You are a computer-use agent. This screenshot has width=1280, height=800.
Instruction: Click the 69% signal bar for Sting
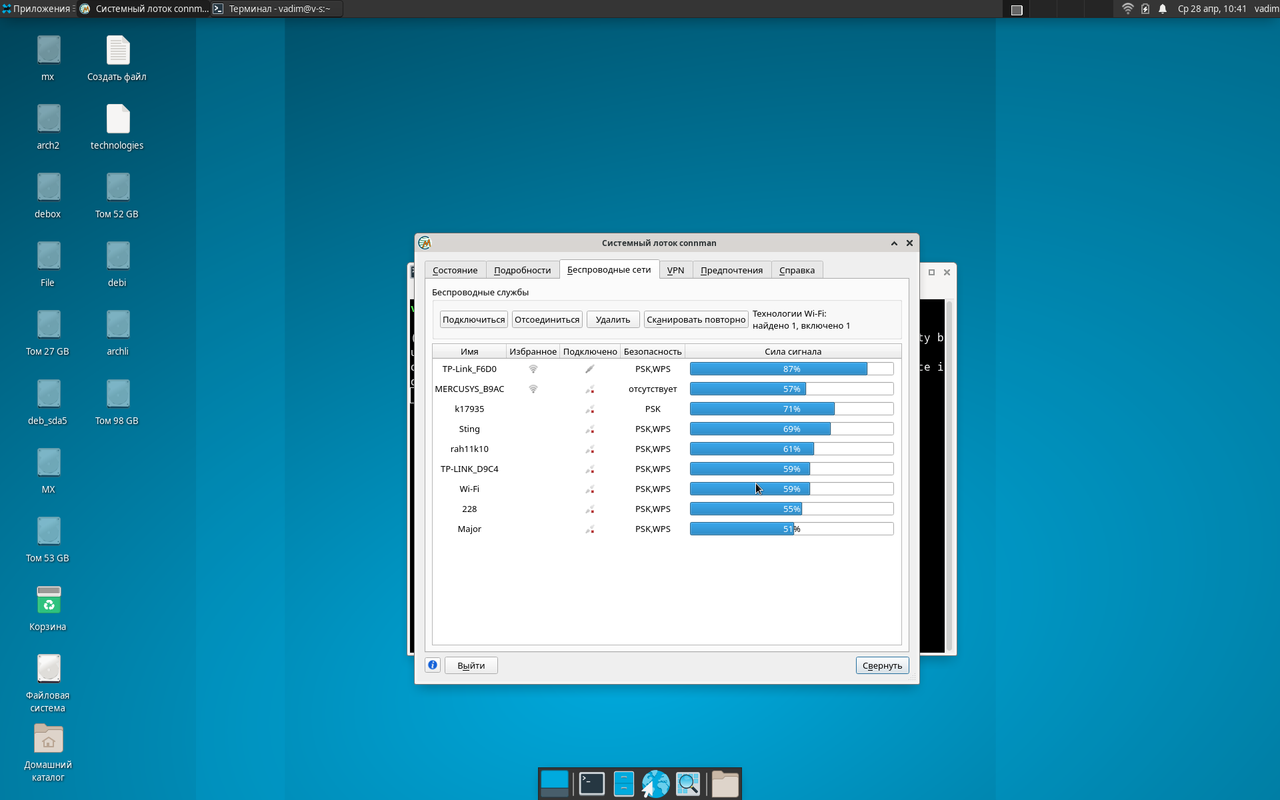tap(791, 429)
